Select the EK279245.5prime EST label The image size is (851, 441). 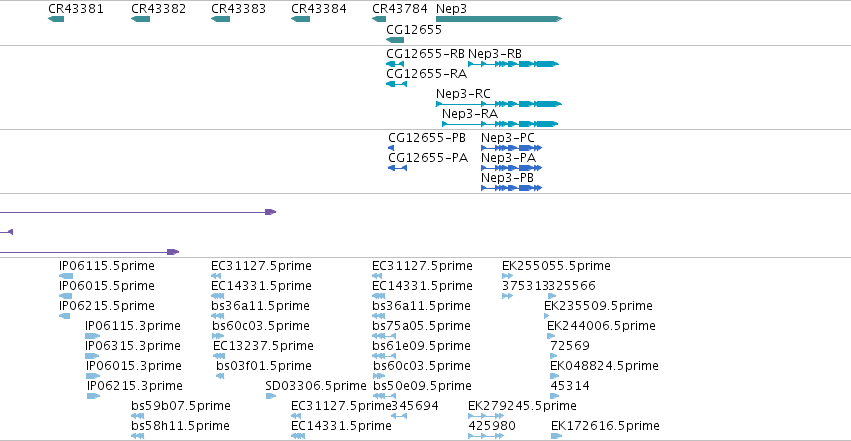[x=523, y=406]
